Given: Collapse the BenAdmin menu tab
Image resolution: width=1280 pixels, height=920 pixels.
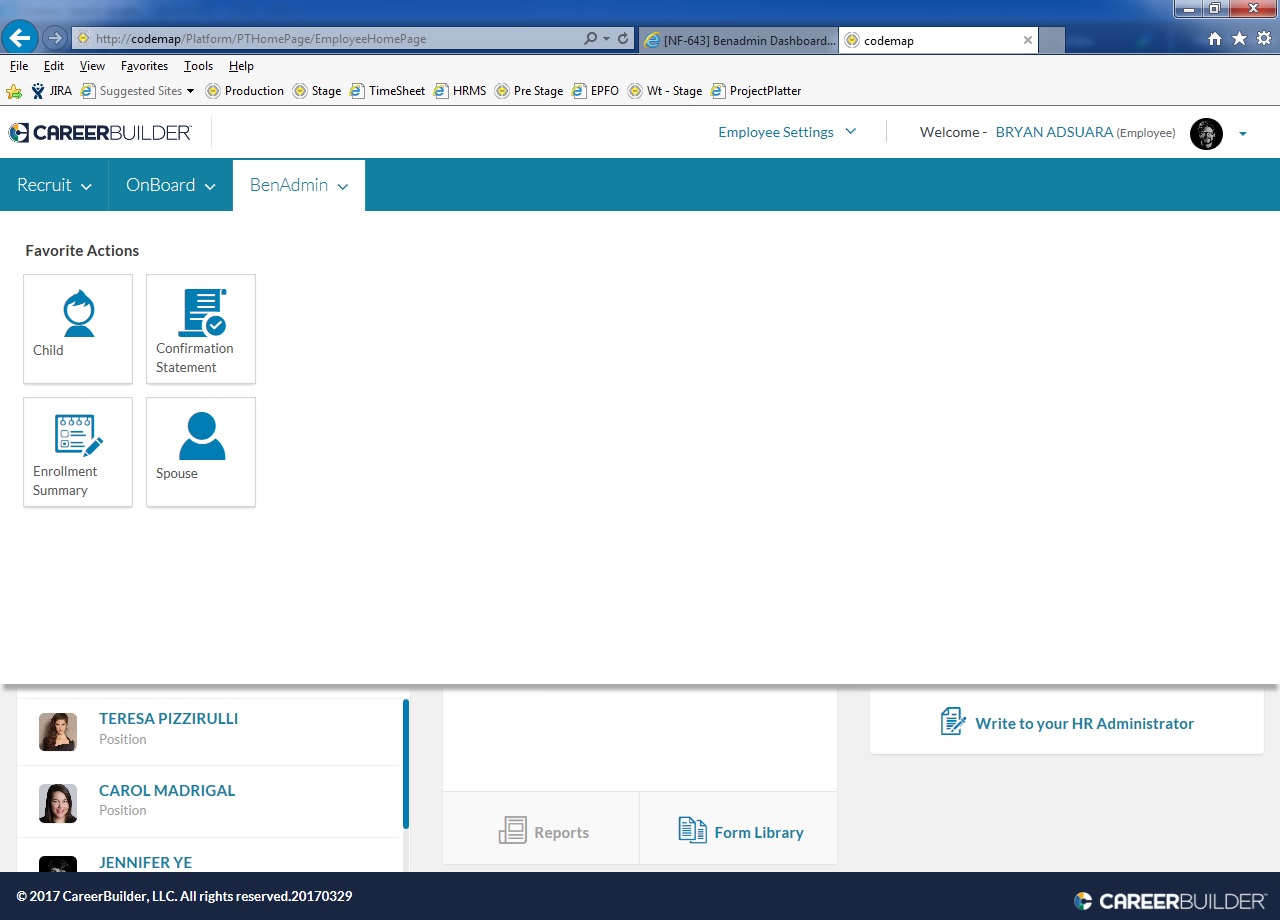Looking at the screenshot, I should coord(298,185).
